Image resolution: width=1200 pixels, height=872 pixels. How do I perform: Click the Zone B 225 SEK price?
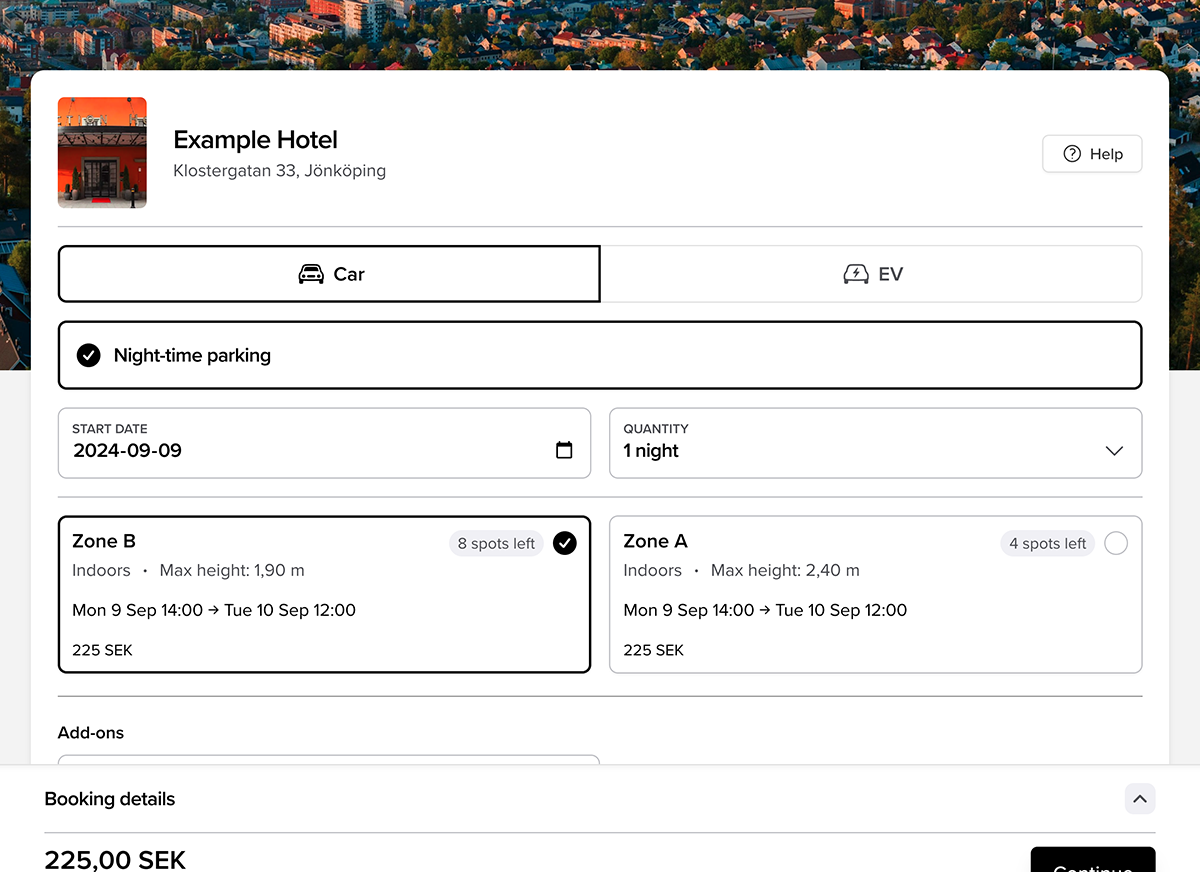tap(102, 650)
